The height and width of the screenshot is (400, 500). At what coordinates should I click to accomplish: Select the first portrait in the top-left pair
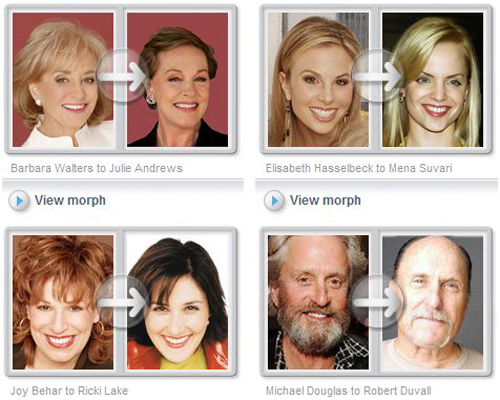point(63,80)
